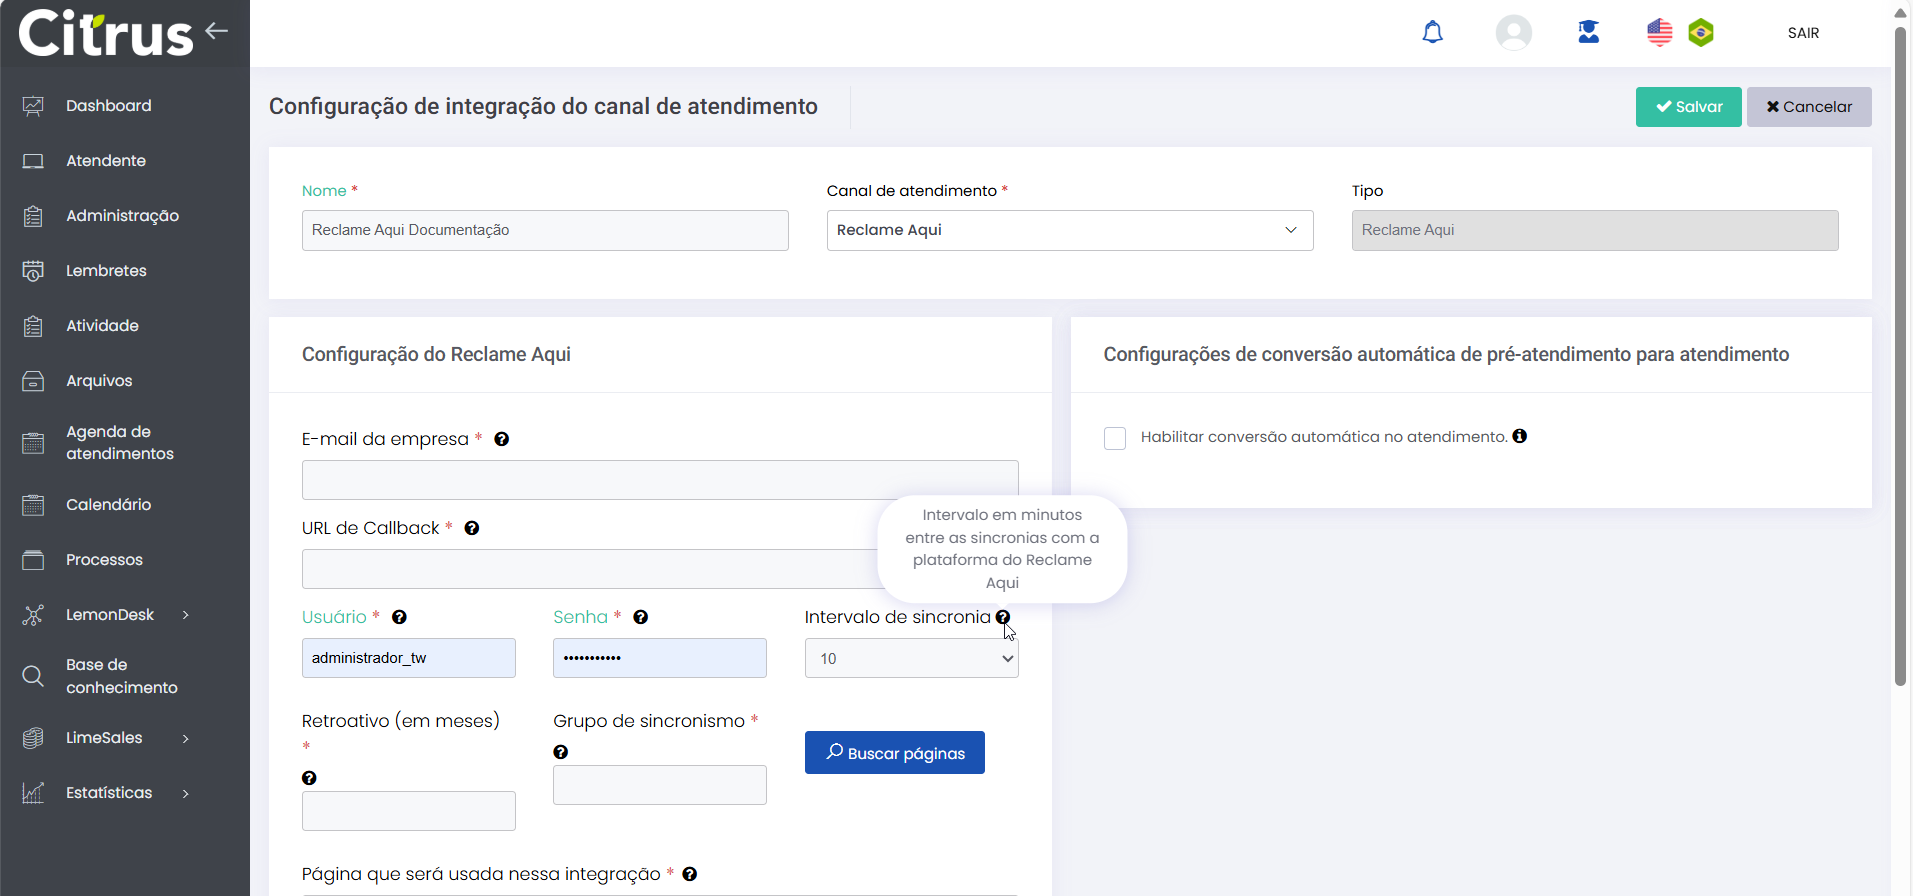The width and height of the screenshot is (1913, 896).
Task: Click the Buscar páginas button
Action: pos(894,753)
